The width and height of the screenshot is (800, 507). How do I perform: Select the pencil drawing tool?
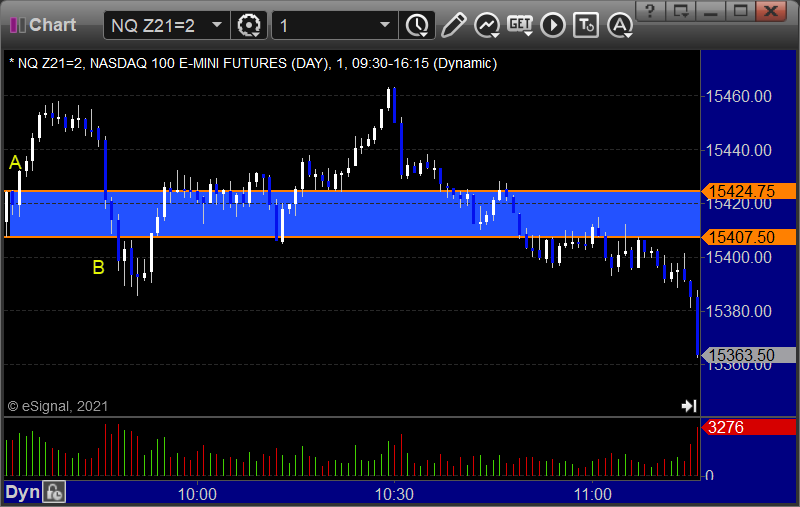(453, 25)
